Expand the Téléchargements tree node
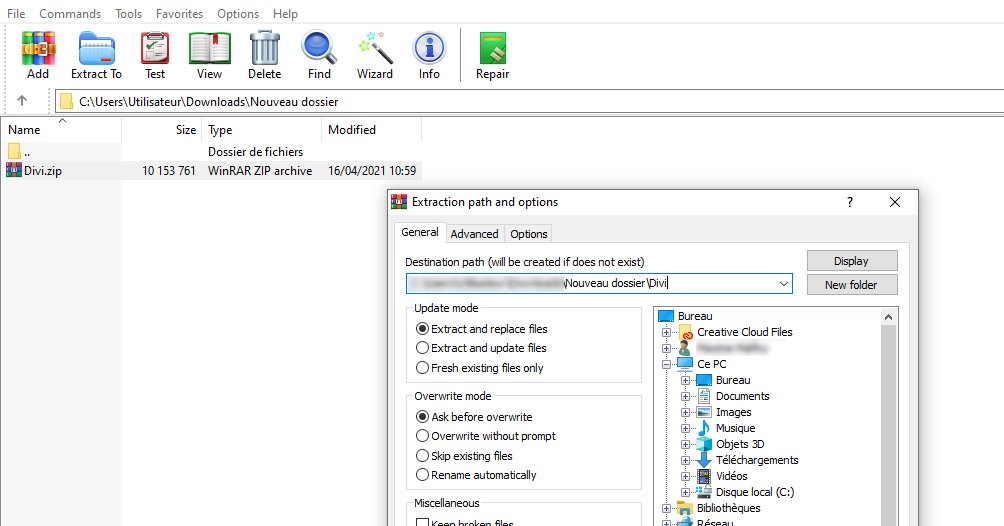 [x=686, y=460]
